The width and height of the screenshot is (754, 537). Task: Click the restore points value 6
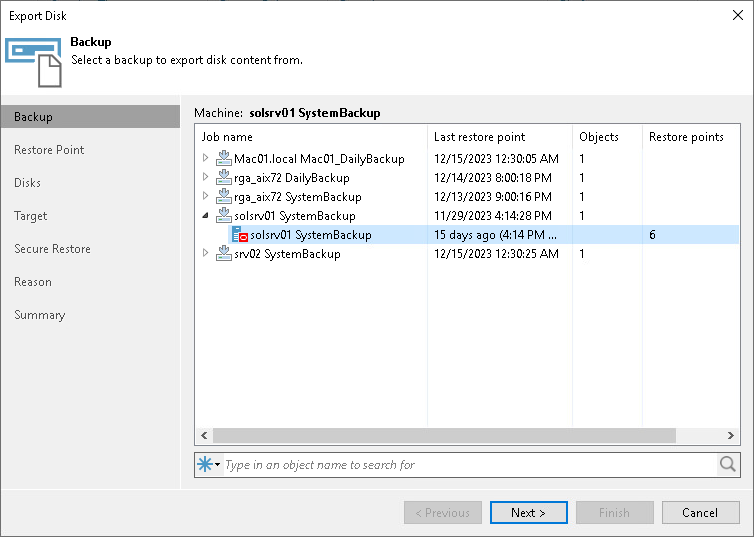(652, 235)
